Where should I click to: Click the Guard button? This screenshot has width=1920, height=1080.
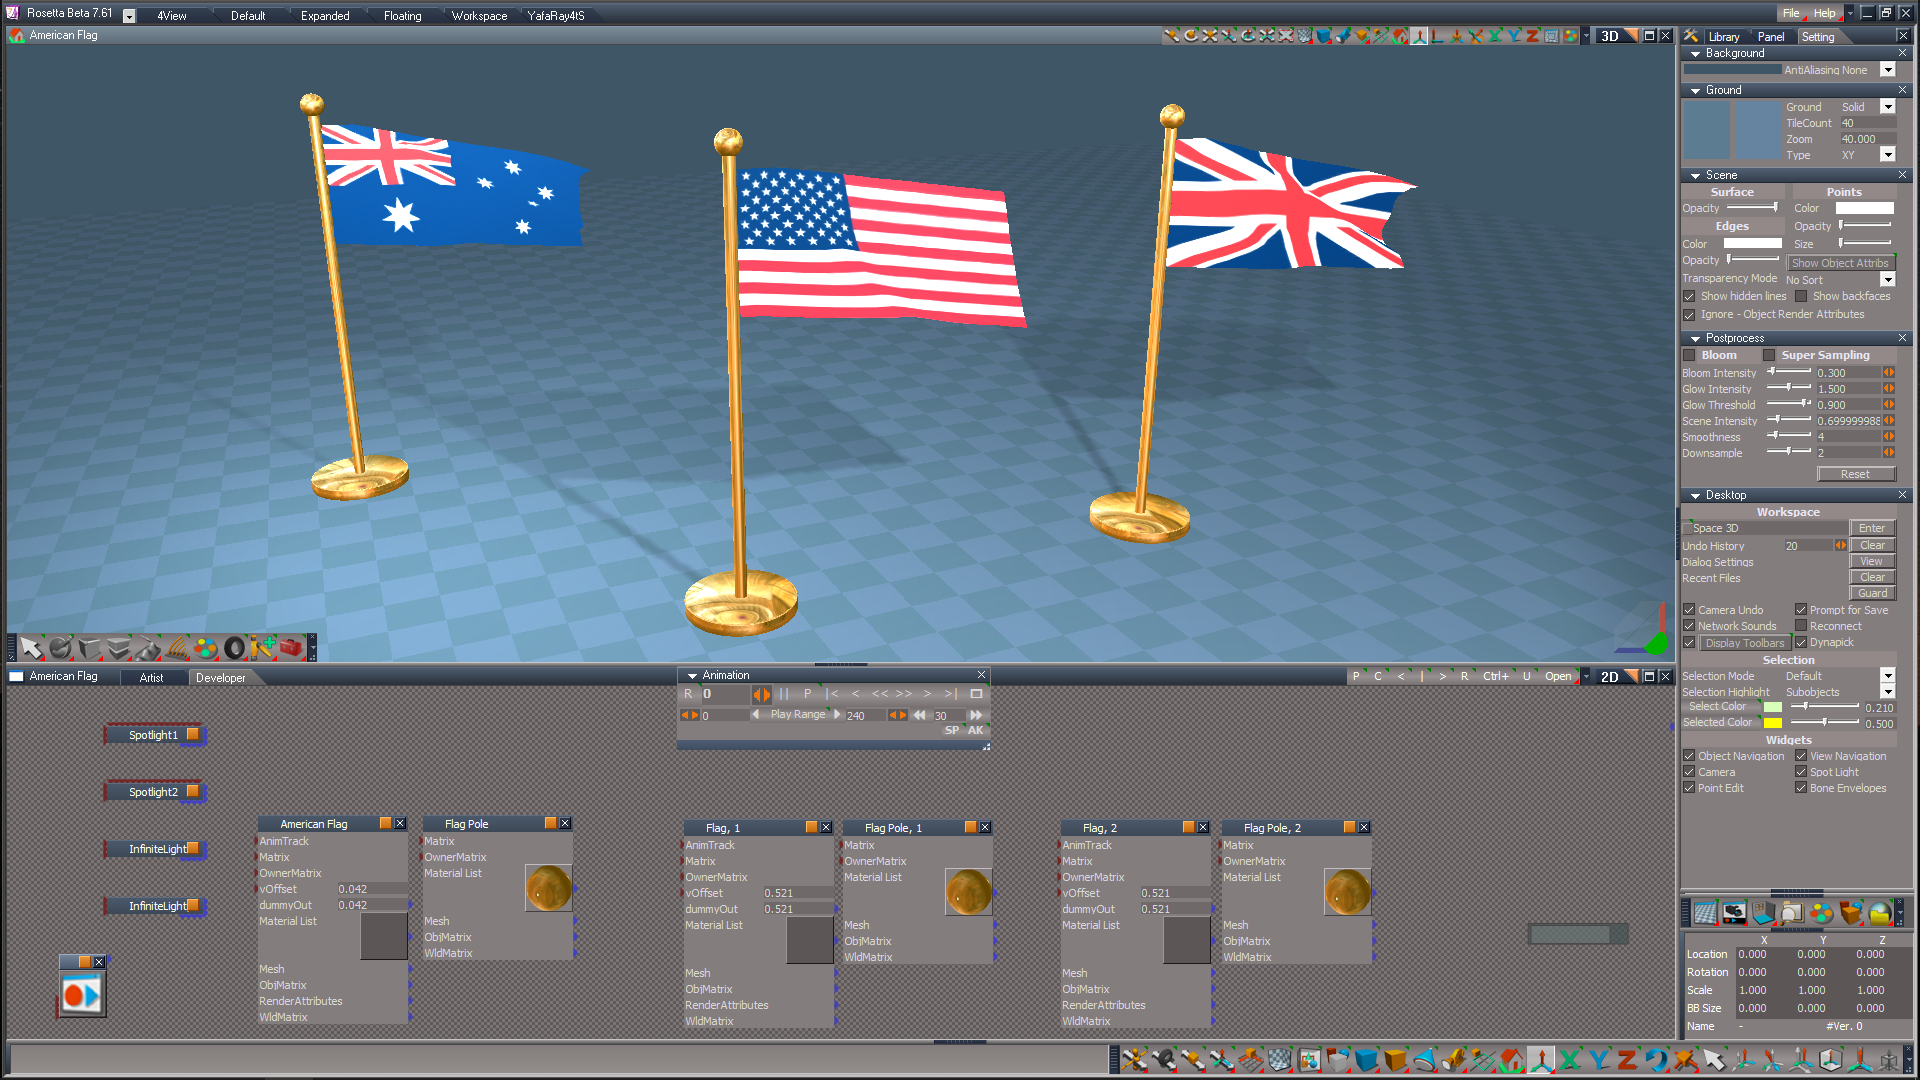point(1872,593)
